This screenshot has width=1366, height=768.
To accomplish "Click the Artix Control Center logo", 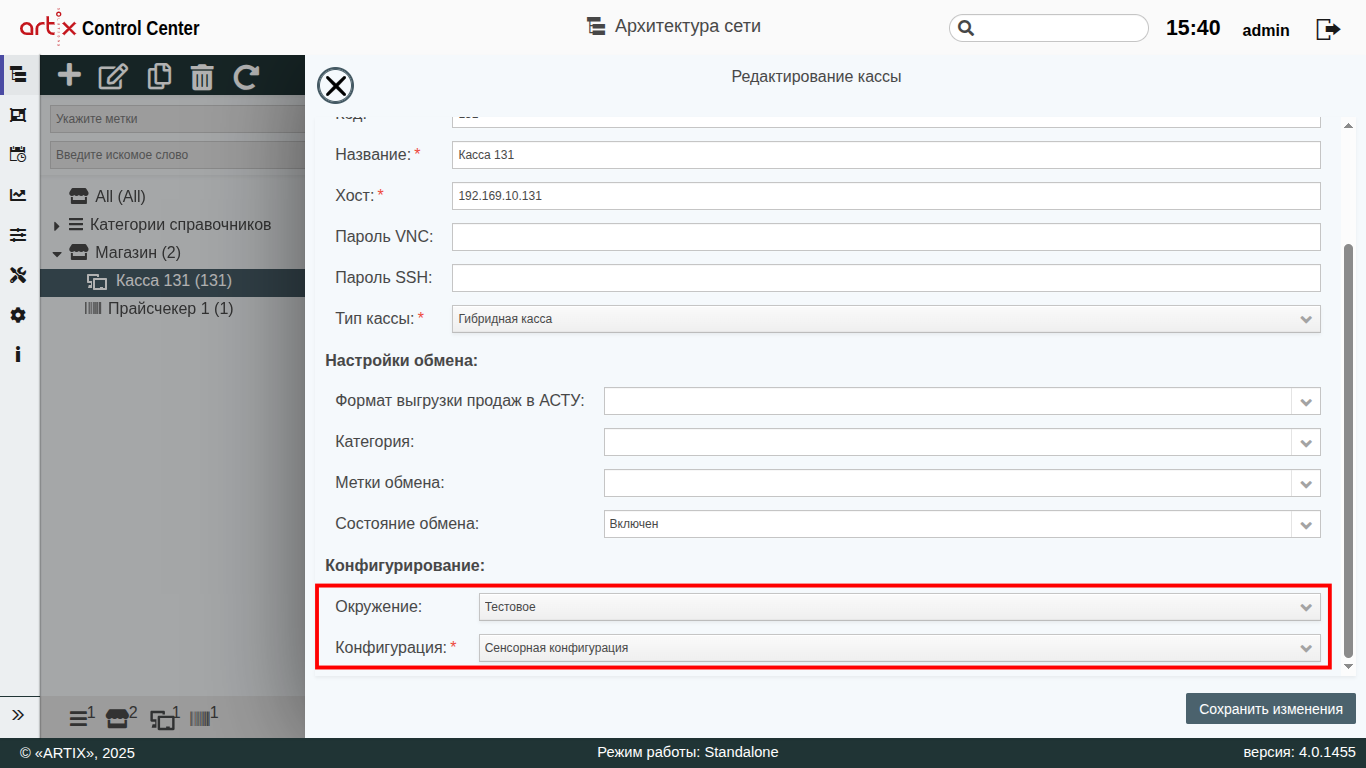I will tap(110, 28).
